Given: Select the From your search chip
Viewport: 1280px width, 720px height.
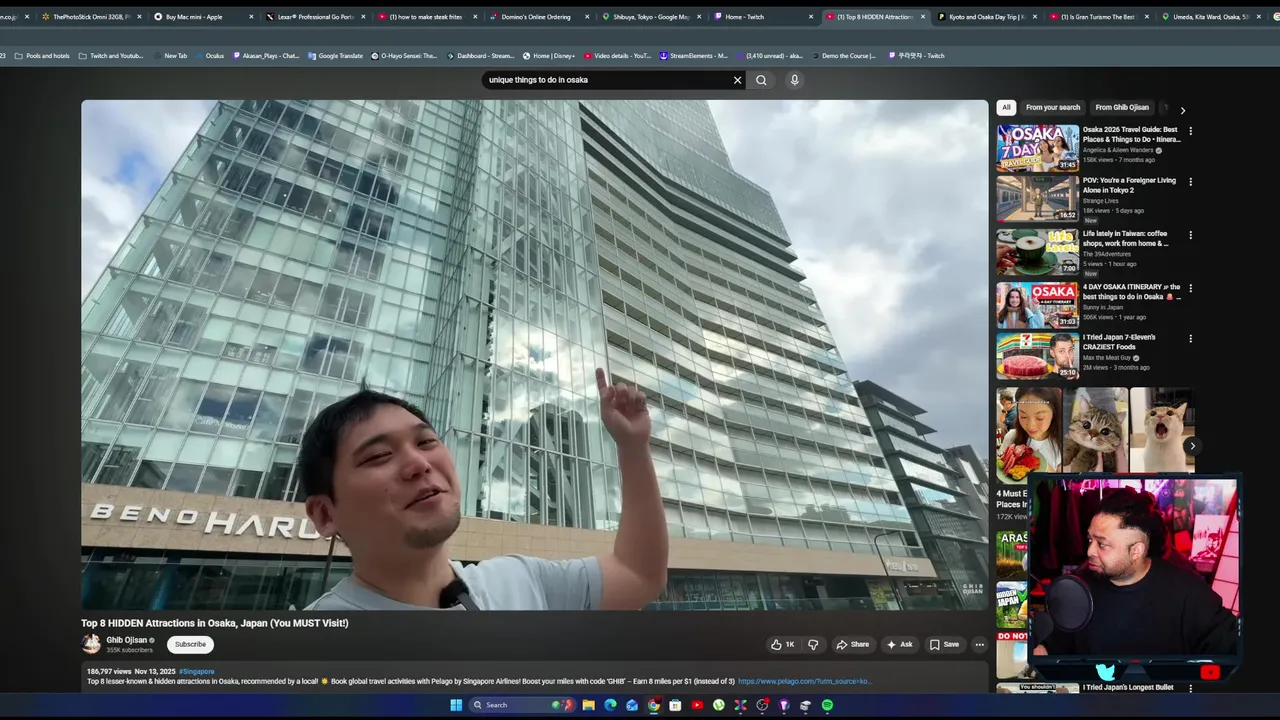Looking at the screenshot, I should pos(1053,107).
